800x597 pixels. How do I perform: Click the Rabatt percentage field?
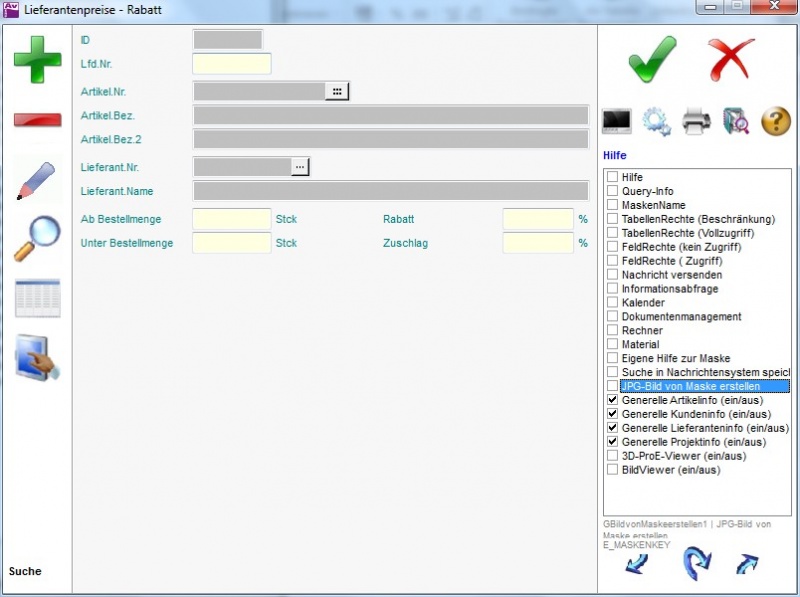(x=538, y=219)
